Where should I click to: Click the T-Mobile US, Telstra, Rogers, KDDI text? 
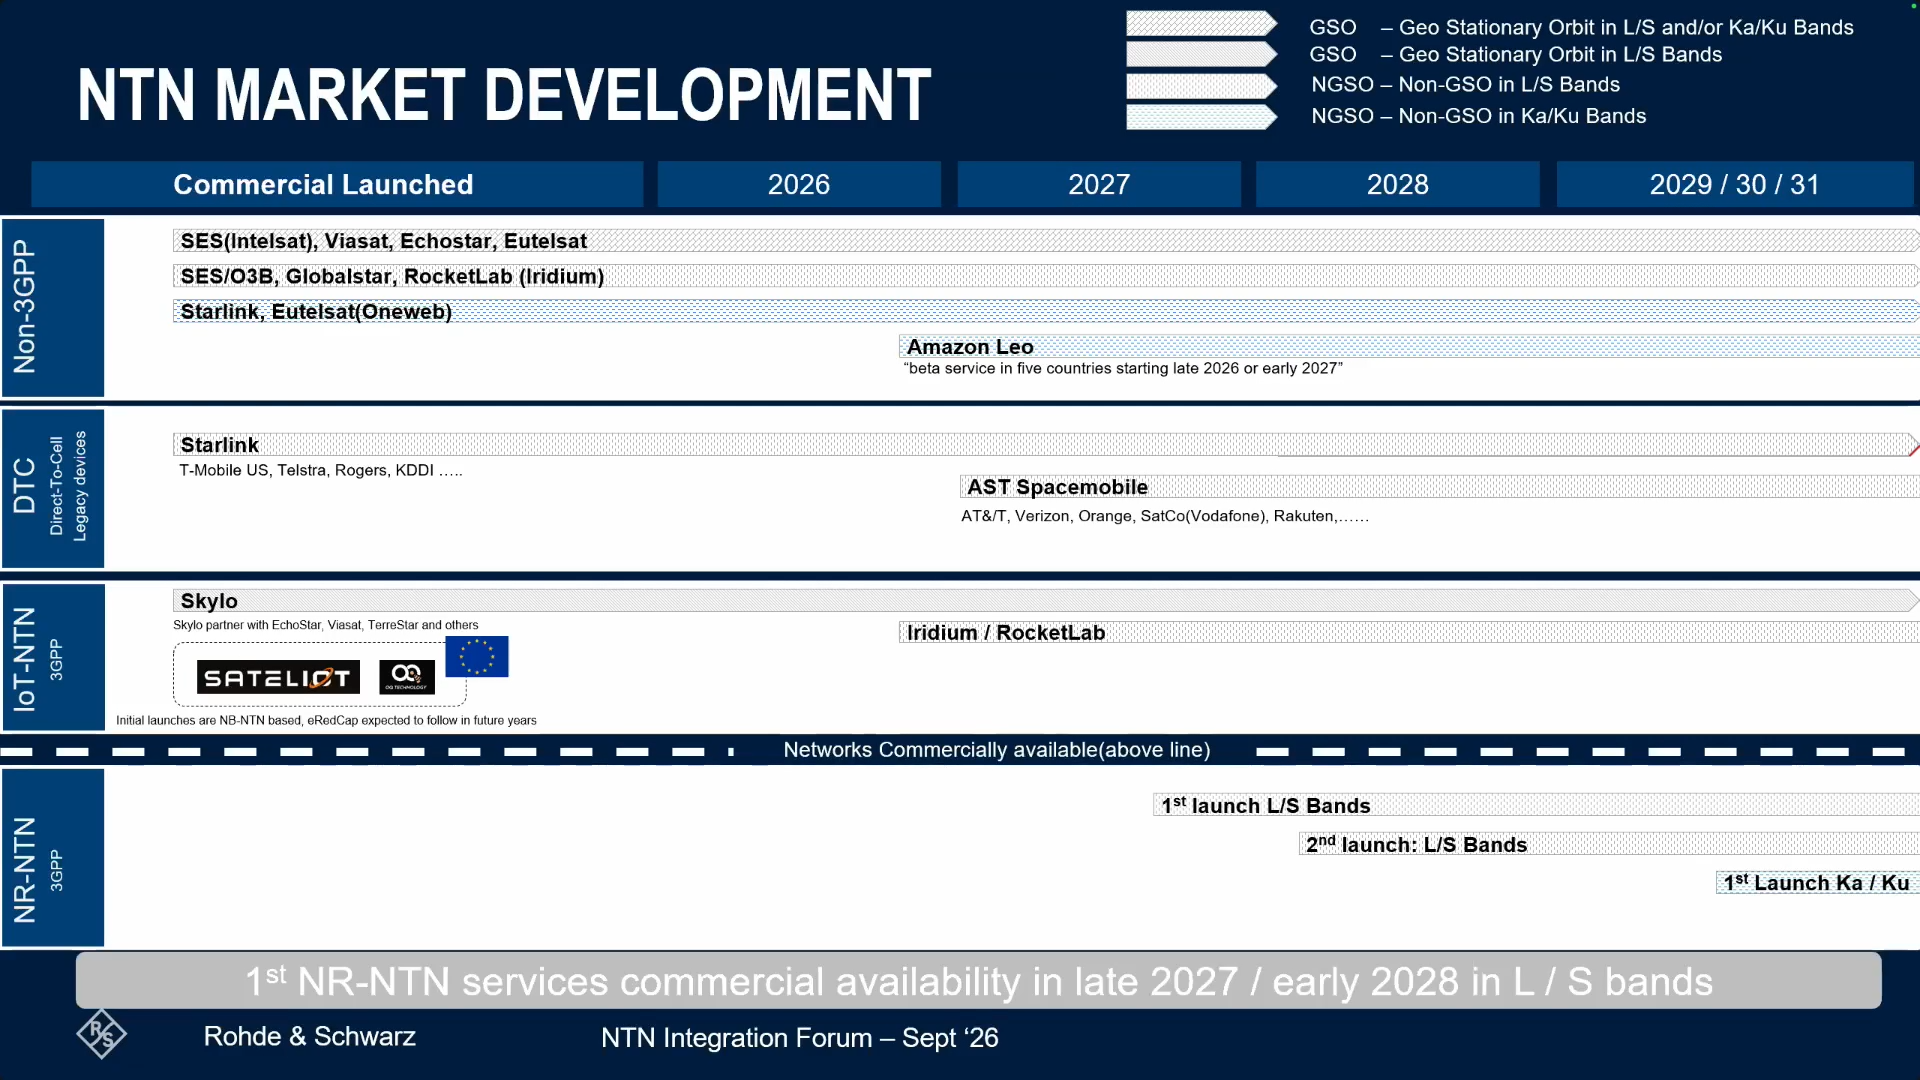coord(320,470)
